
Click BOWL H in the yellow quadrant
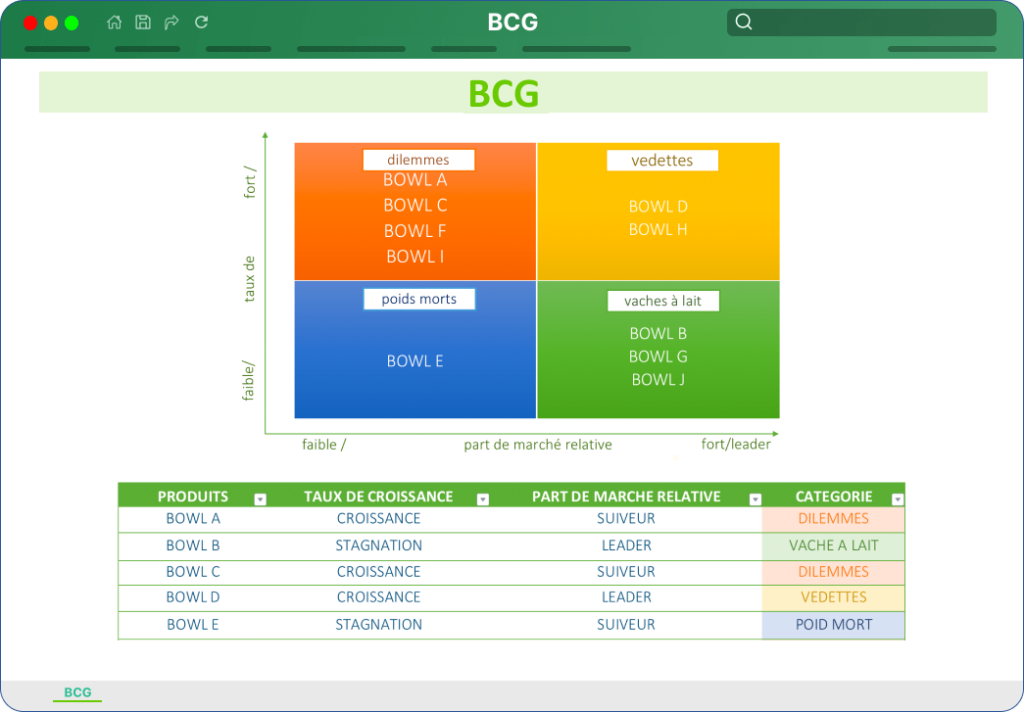(658, 229)
